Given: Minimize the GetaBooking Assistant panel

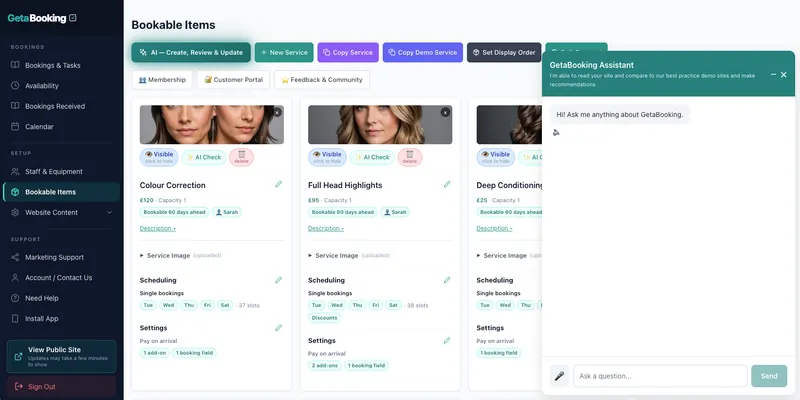Looking at the screenshot, I should point(773,74).
